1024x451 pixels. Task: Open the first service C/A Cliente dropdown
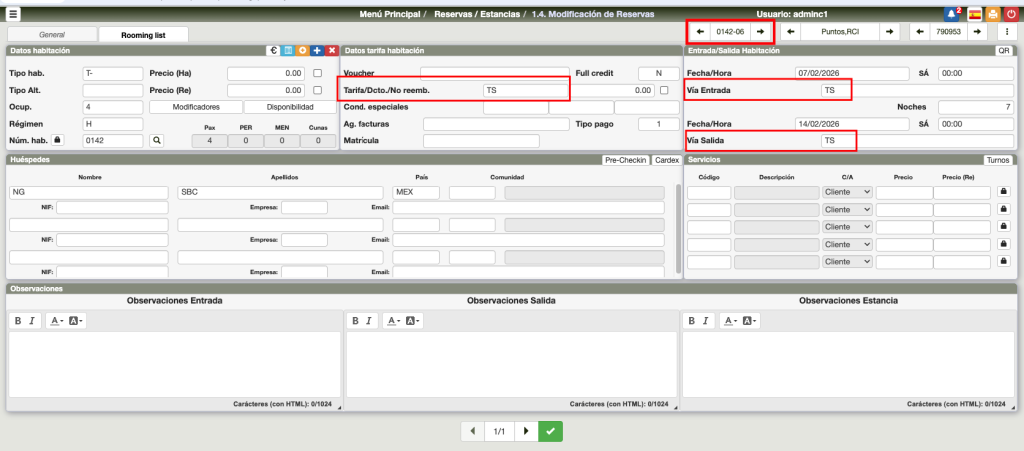coord(846,192)
